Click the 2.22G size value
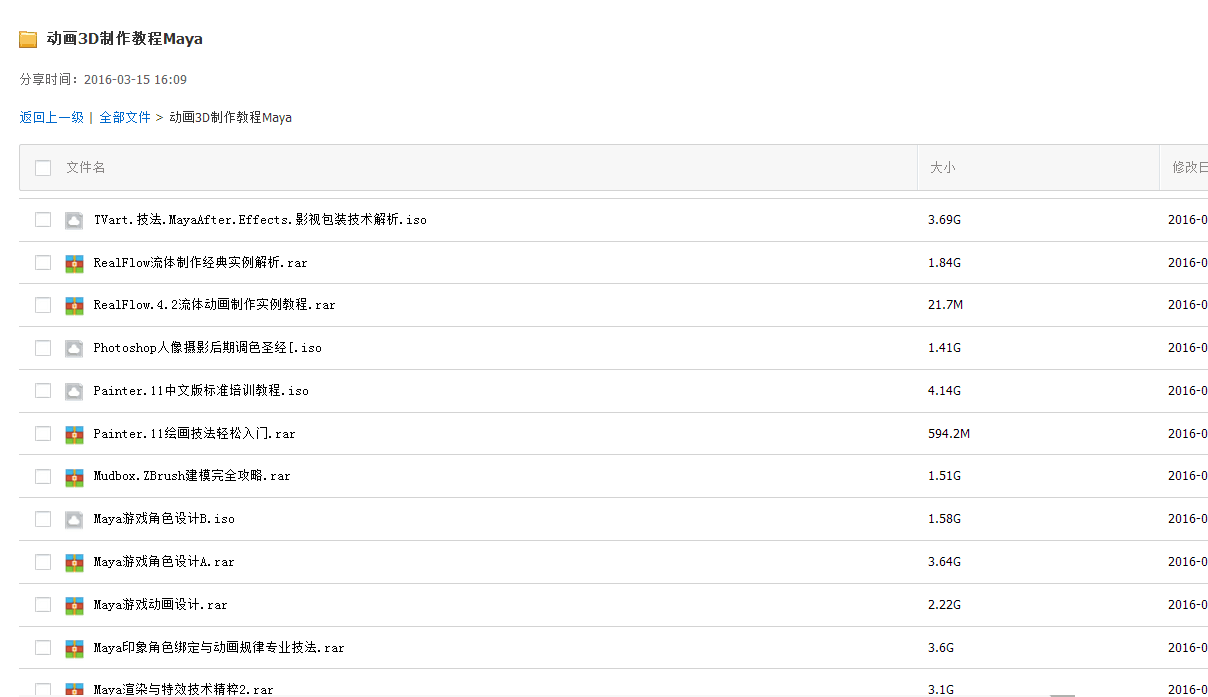 (x=944, y=605)
